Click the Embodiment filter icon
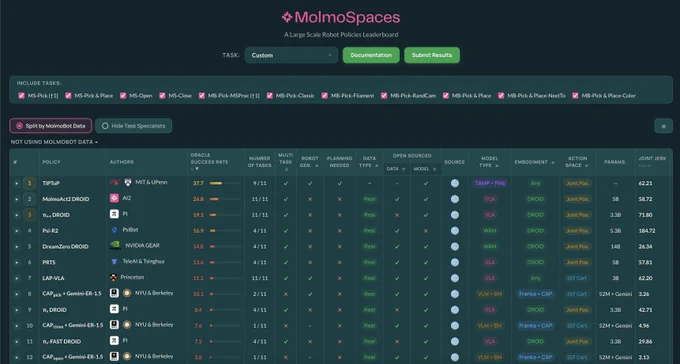Image resolution: width=680 pixels, height=364 pixels. point(552,162)
